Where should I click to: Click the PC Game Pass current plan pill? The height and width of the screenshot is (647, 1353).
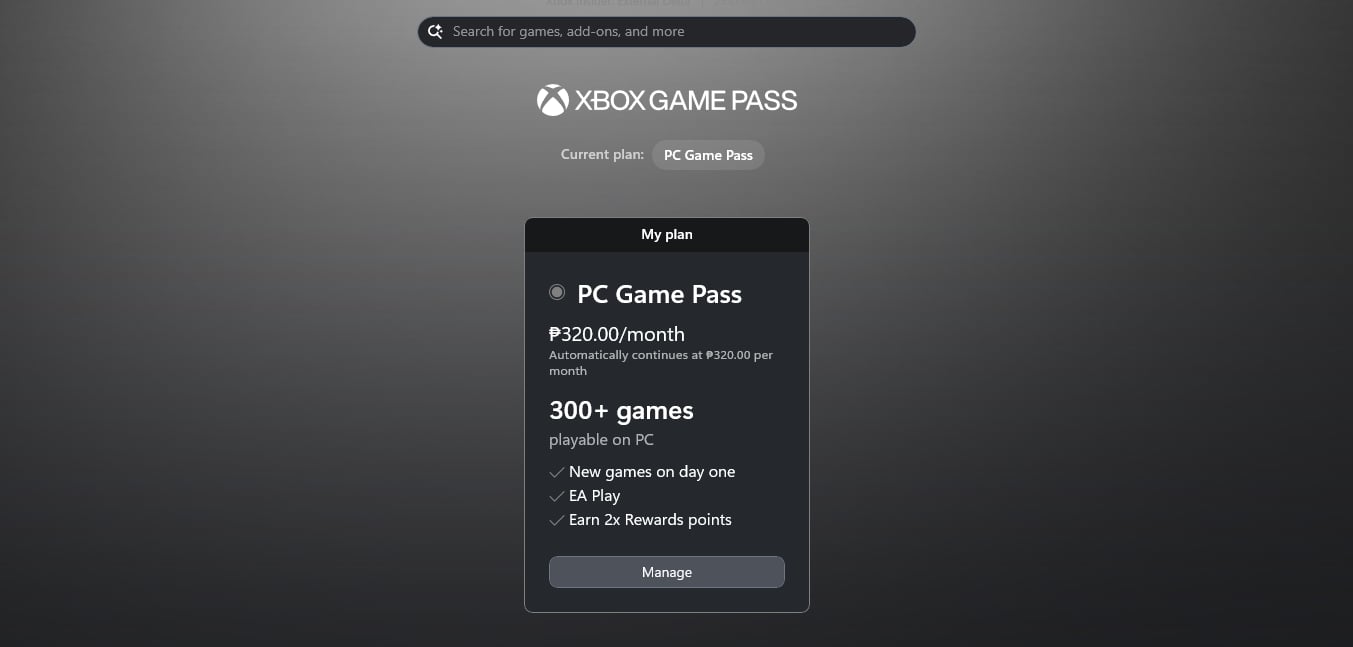coord(708,155)
